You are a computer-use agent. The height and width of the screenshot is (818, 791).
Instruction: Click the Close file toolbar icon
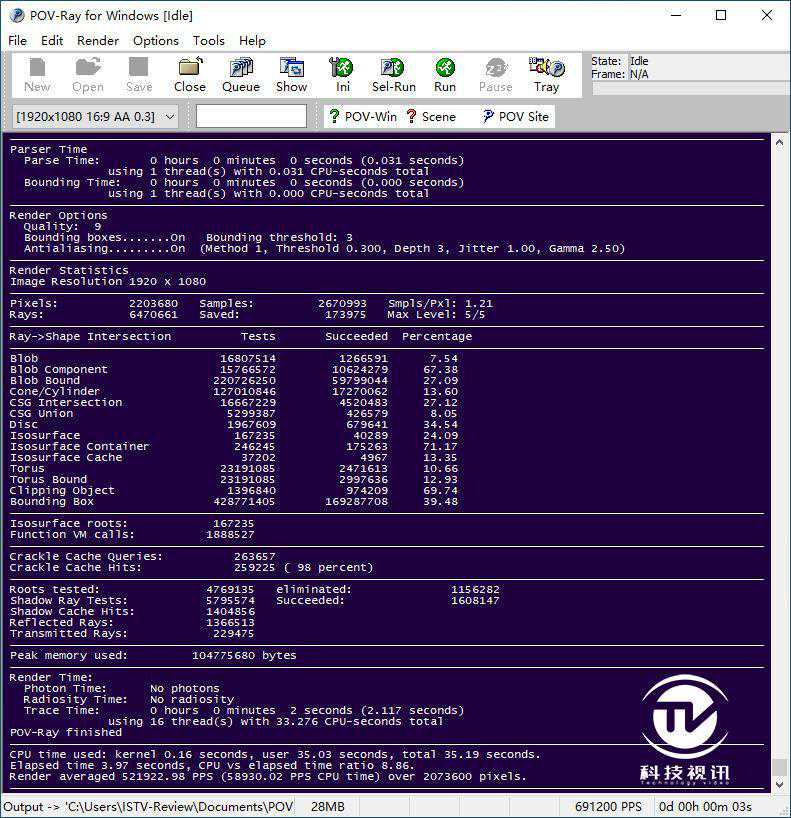click(x=189, y=74)
